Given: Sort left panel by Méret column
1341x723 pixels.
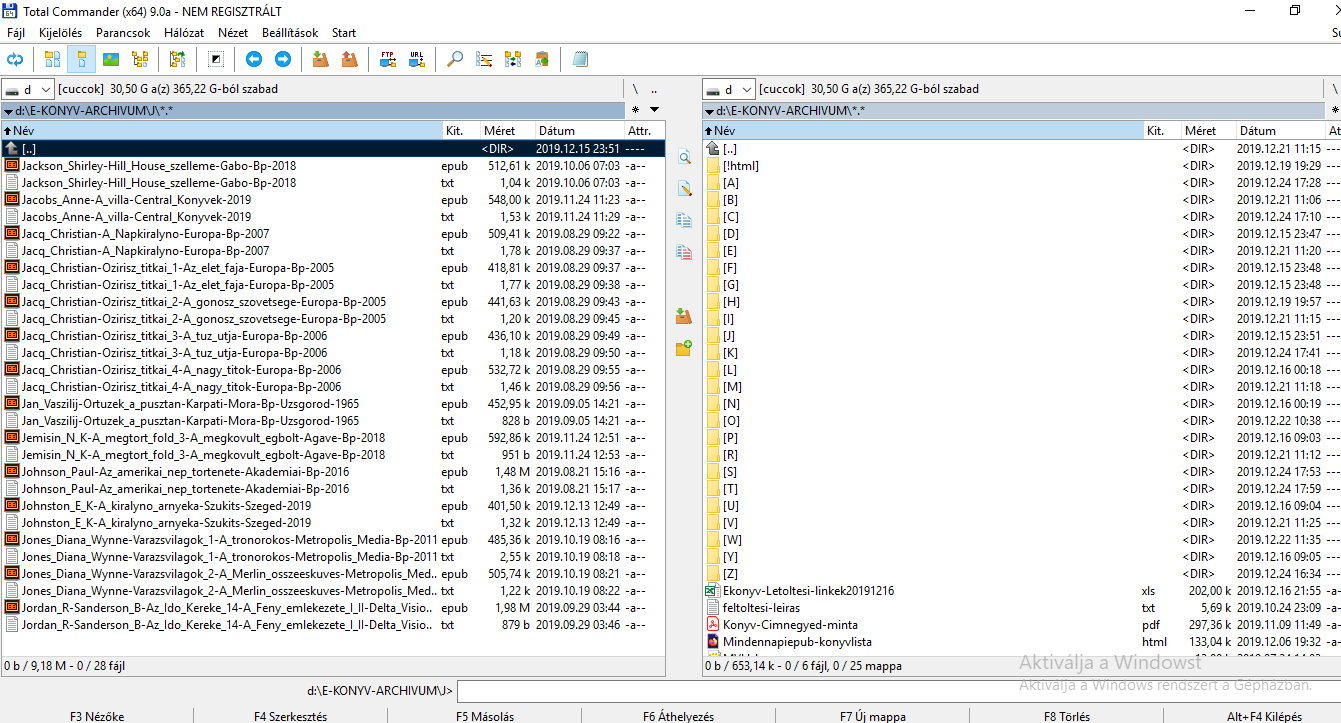Looking at the screenshot, I should [x=506, y=131].
